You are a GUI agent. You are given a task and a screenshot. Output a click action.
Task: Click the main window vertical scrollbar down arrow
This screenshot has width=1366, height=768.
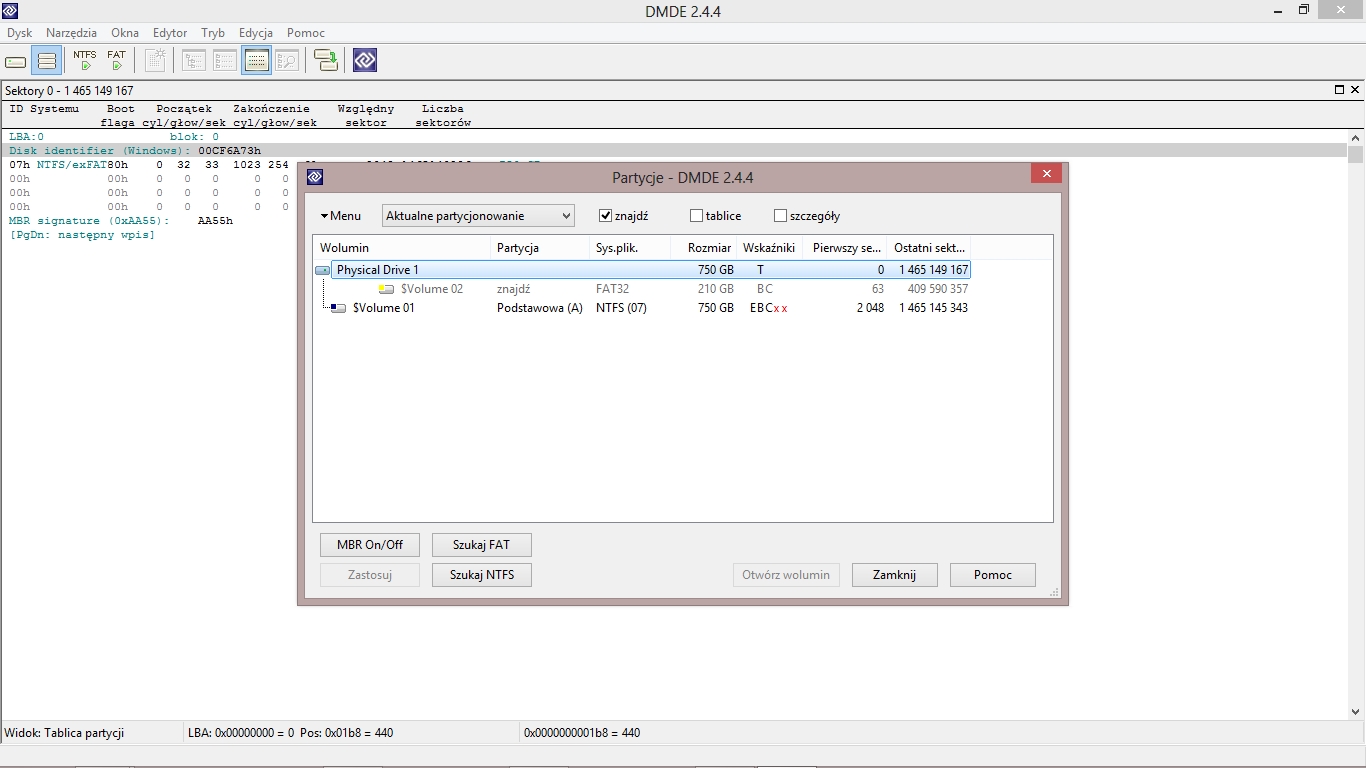click(x=1356, y=712)
